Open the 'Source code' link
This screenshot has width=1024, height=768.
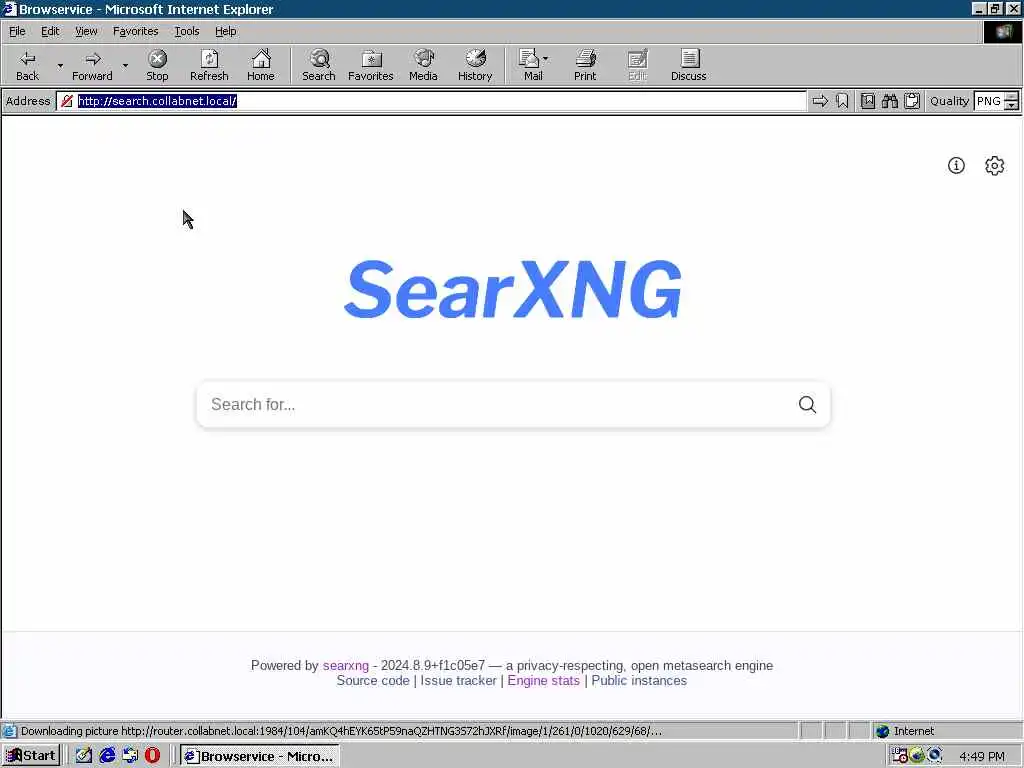[373, 680]
